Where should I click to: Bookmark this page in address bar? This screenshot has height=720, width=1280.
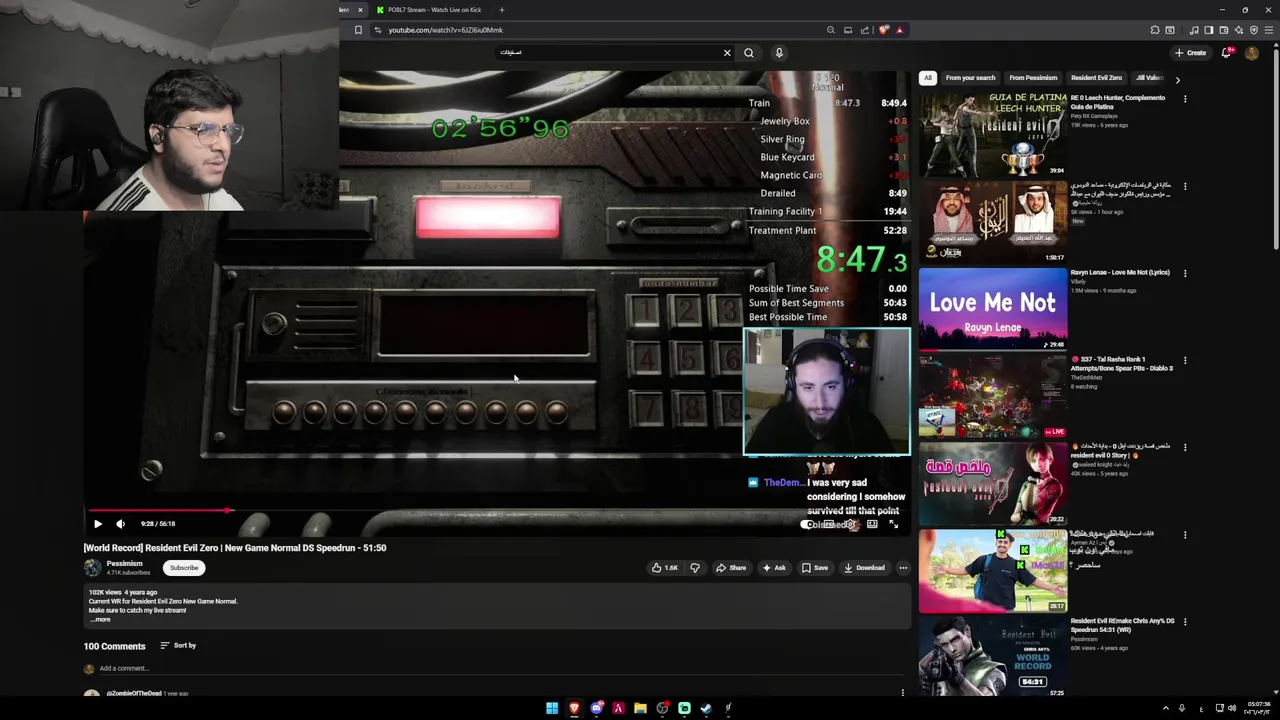tap(358, 30)
